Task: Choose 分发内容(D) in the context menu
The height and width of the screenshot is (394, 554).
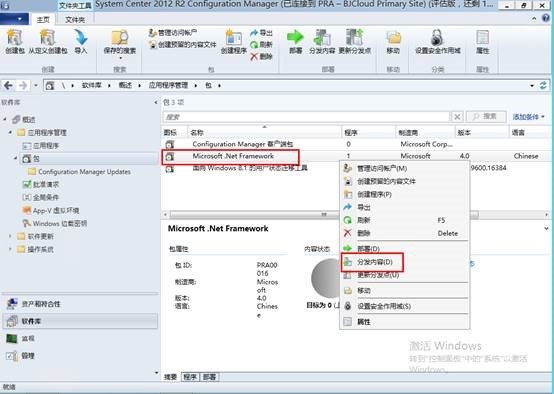Action: (405, 262)
